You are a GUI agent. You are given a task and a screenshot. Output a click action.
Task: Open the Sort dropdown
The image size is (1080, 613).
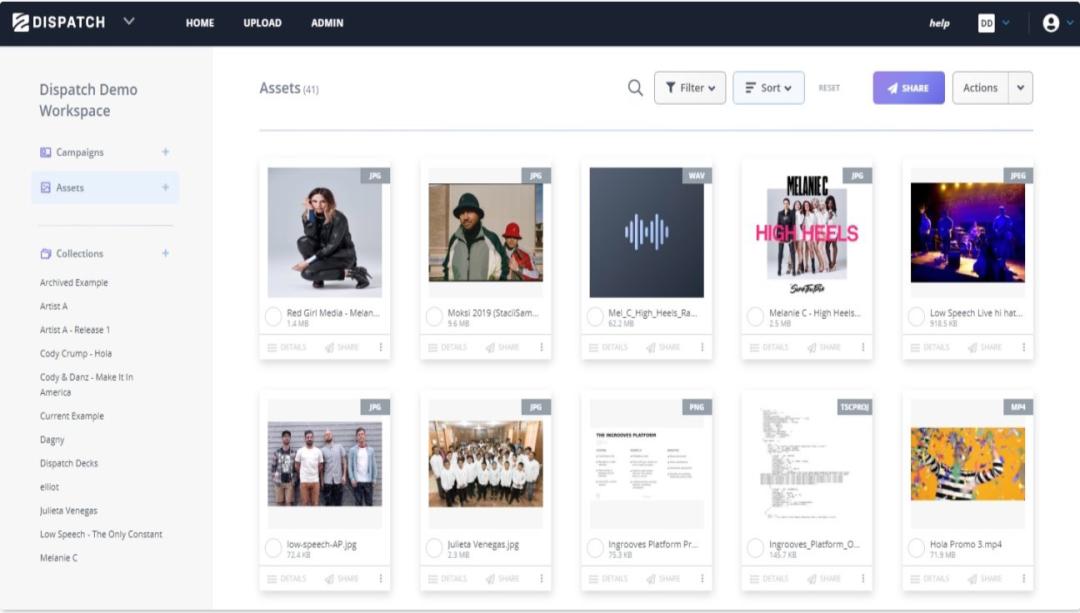tap(768, 88)
